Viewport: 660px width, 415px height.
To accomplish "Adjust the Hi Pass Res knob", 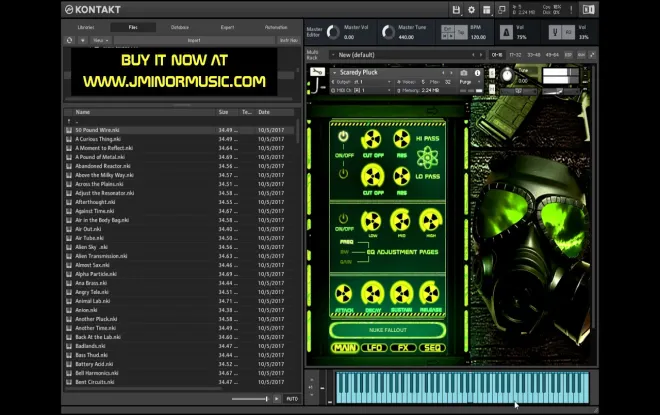I will pos(402,140).
